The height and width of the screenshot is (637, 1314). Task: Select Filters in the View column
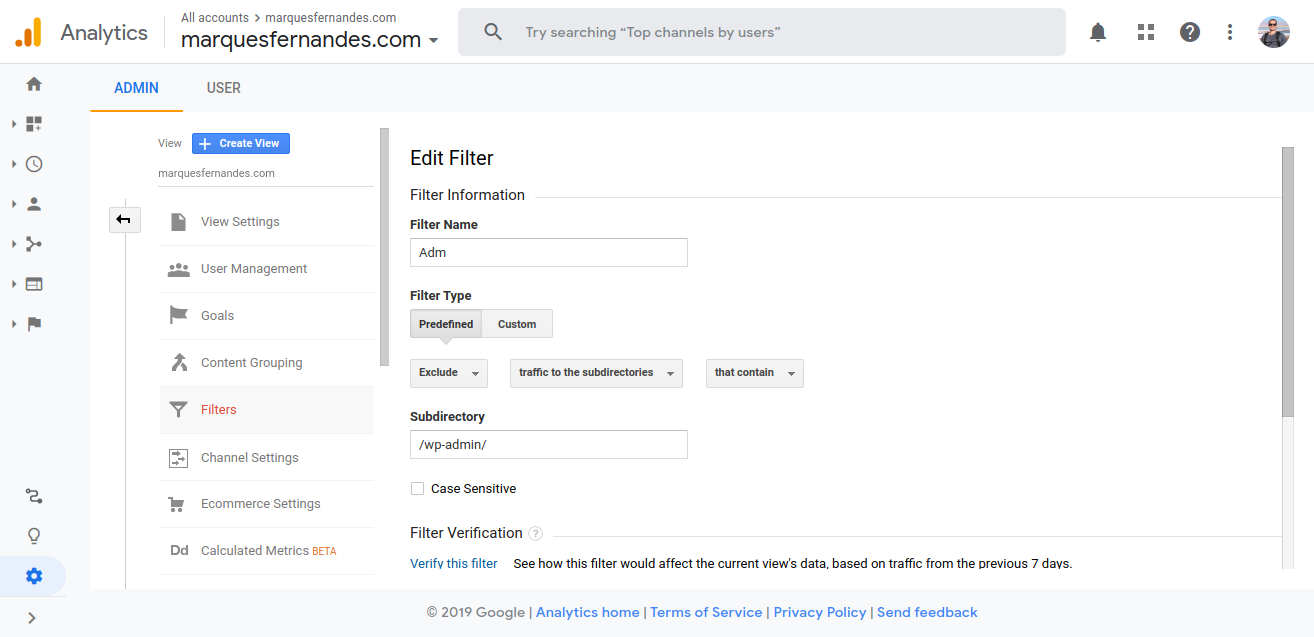[267, 410]
